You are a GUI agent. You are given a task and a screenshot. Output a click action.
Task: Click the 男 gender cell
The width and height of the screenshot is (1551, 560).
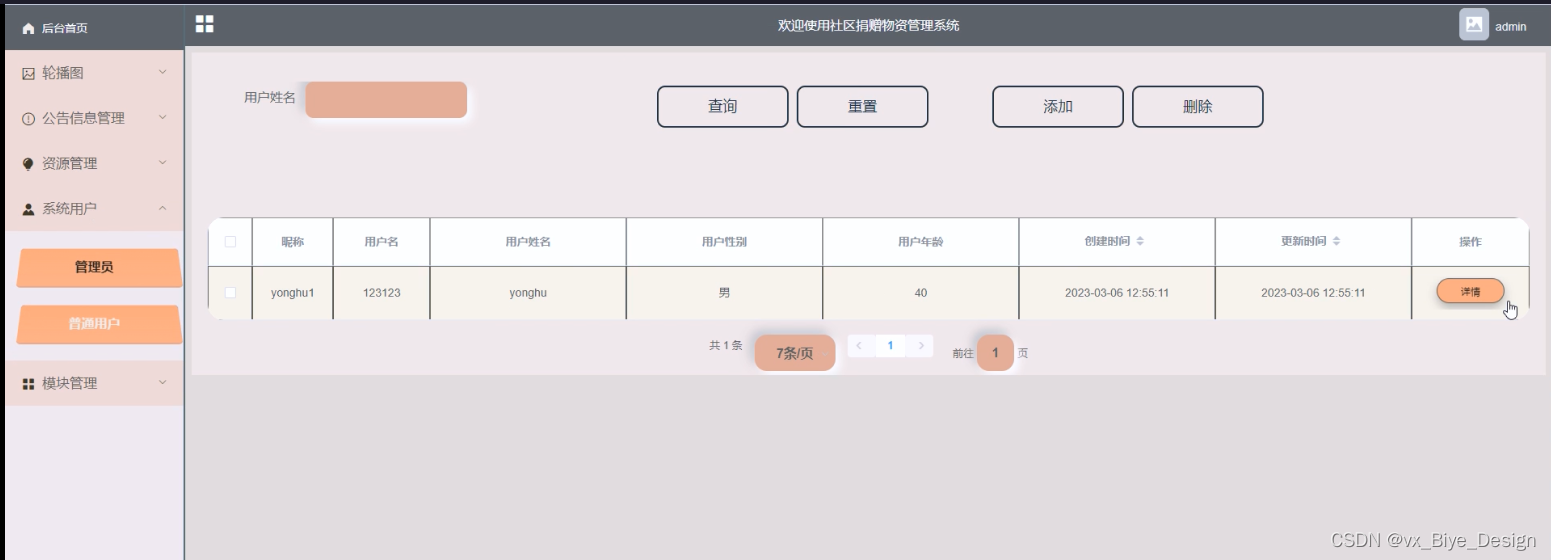click(724, 293)
